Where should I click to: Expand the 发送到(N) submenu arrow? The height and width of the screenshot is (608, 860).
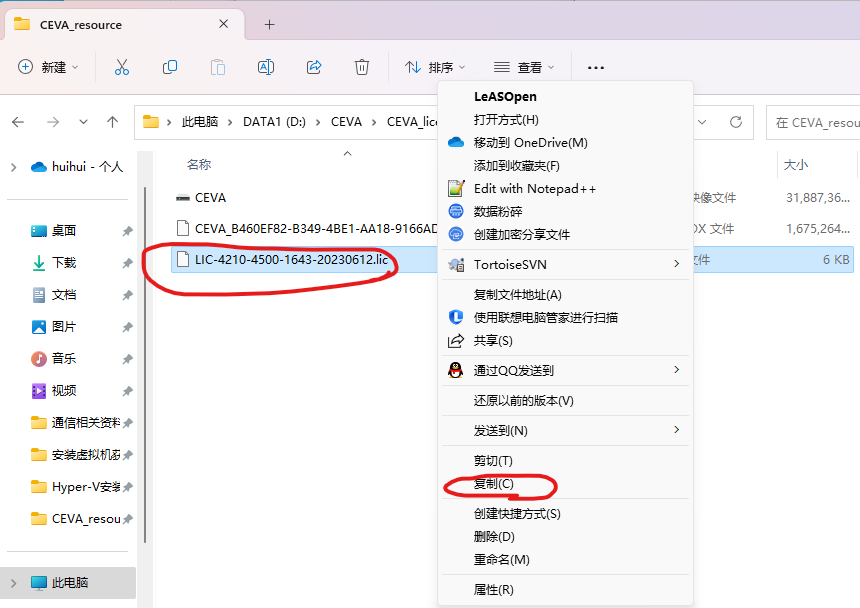click(x=677, y=429)
